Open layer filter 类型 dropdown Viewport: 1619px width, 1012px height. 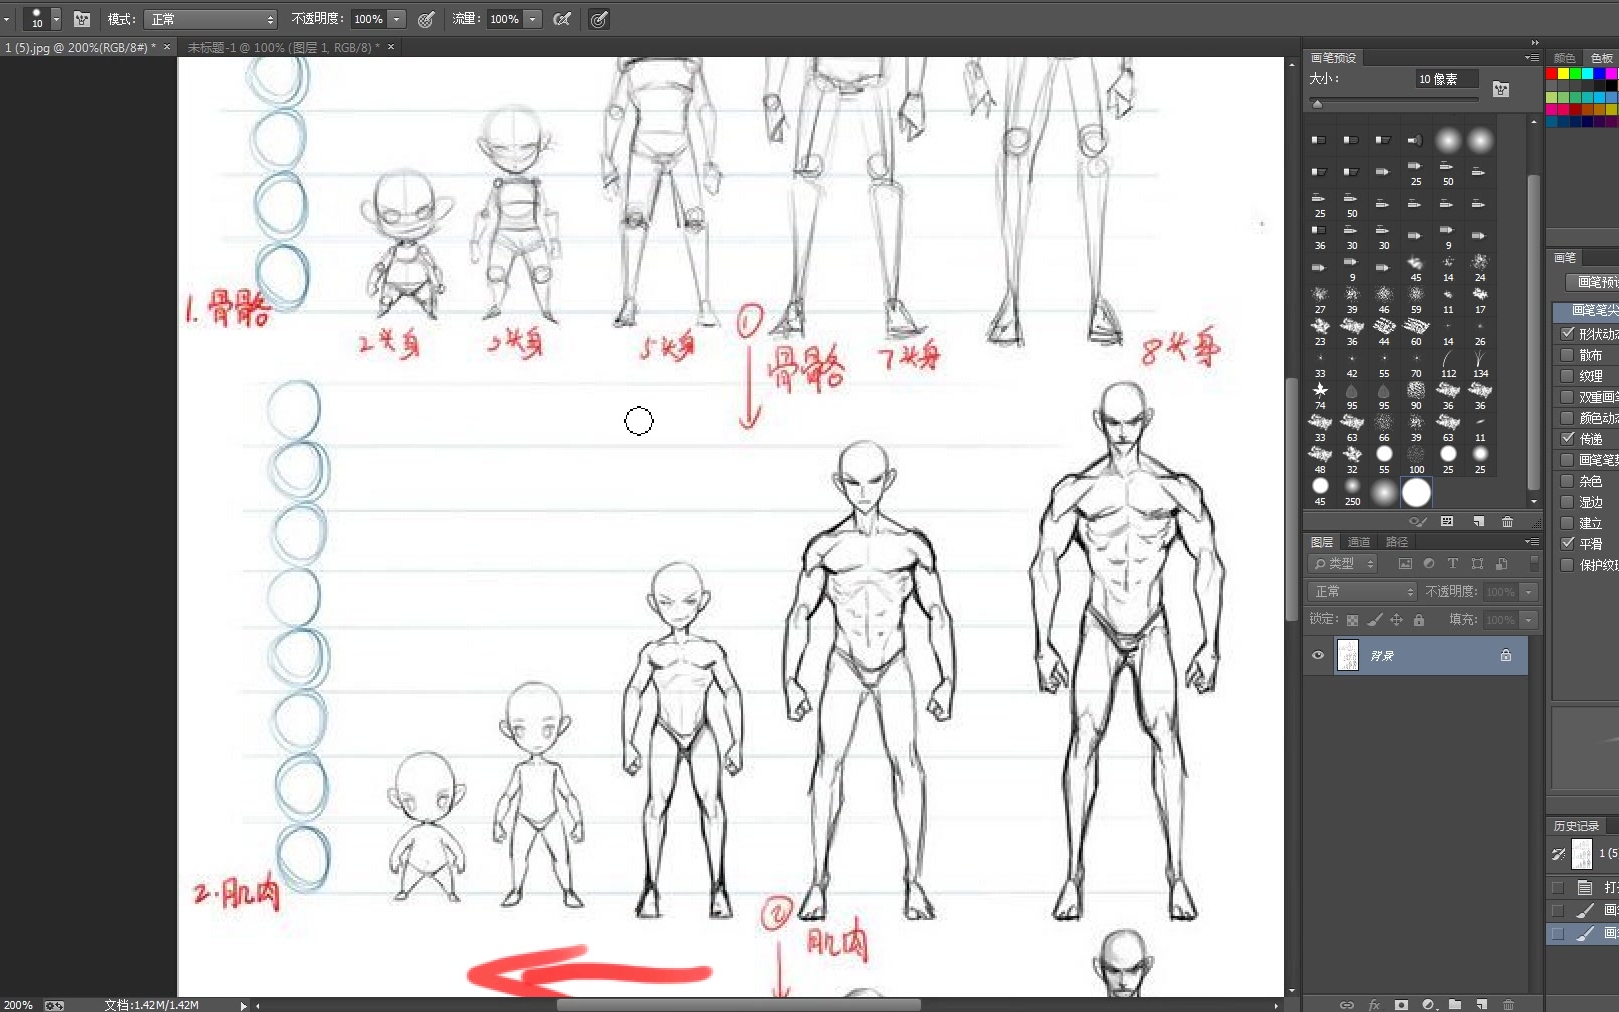[x=1343, y=564]
